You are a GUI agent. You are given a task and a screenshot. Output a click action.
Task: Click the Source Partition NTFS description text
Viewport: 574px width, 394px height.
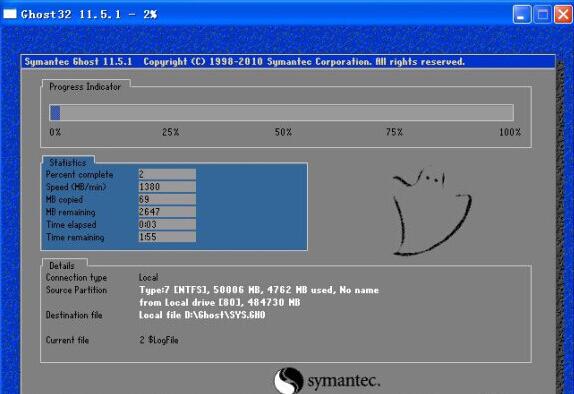(x=259, y=296)
